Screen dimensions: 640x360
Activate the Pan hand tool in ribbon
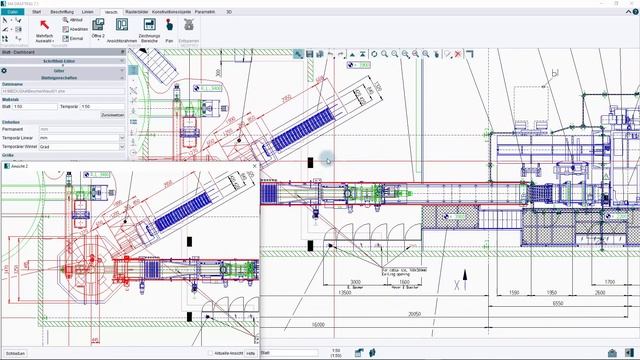169,31
